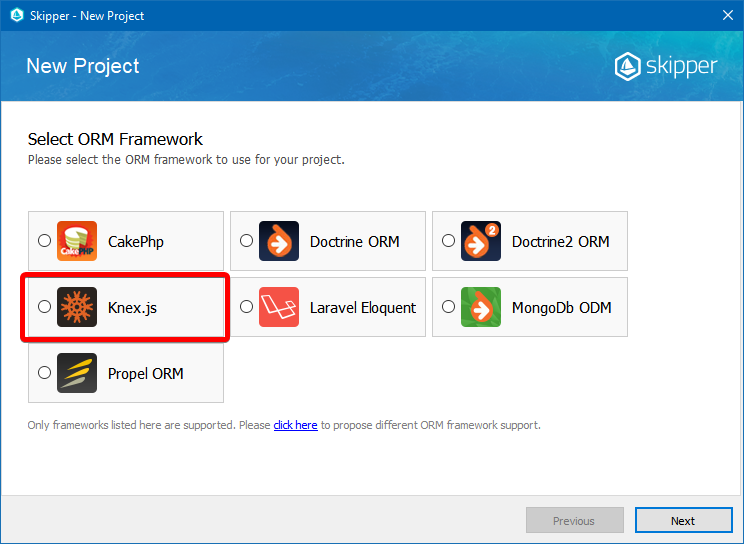Click the 'Knex.js' label text
The height and width of the screenshot is (544, 744).
point(132,308)
